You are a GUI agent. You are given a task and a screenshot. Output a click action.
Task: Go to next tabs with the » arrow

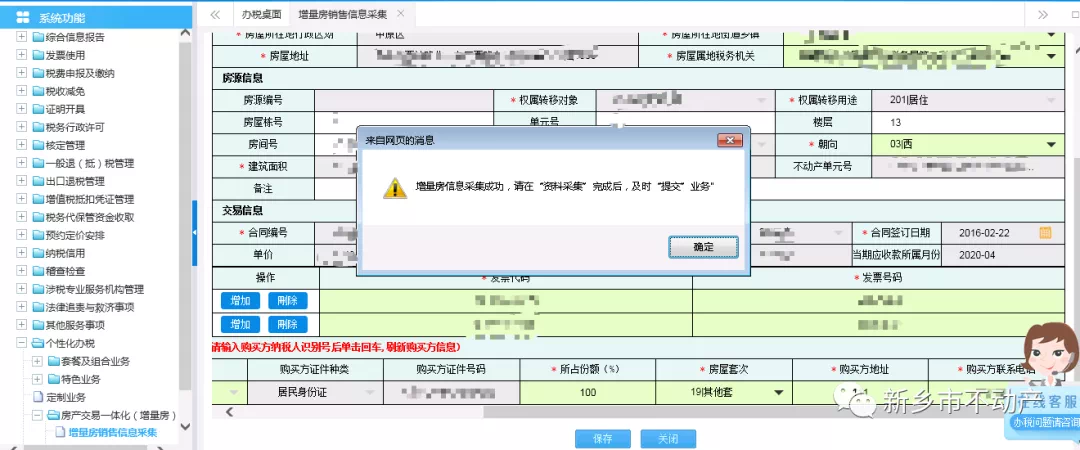pos(1043,14)
